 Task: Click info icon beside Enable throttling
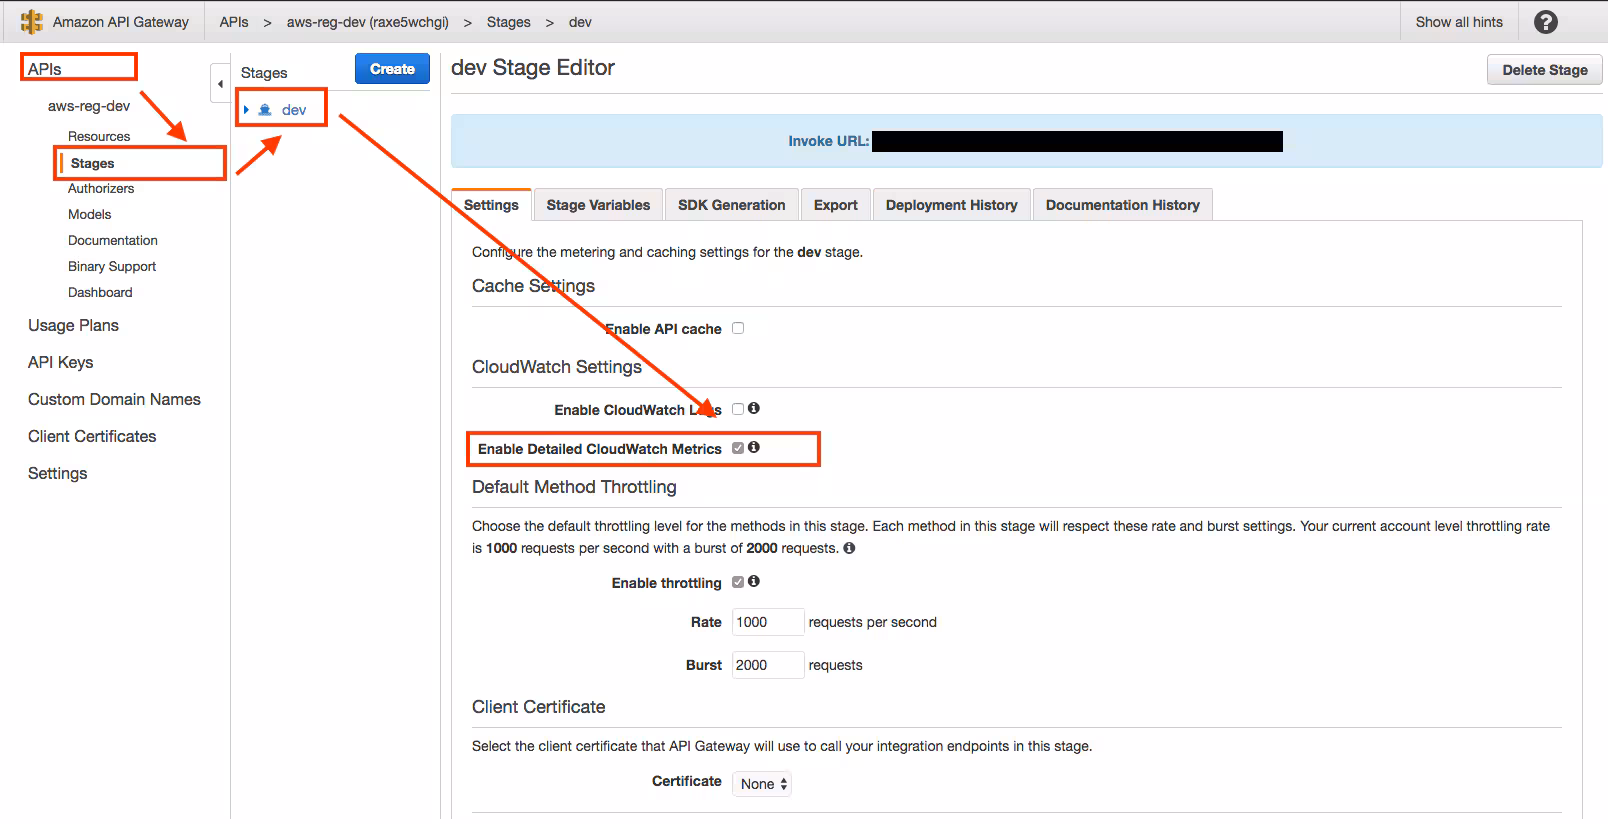coord(754,582)
